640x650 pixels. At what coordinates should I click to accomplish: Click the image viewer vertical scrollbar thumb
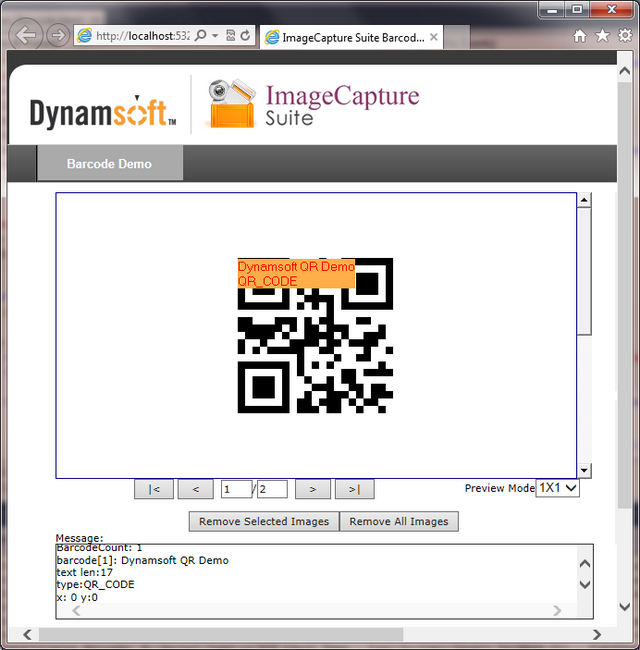click(584, 272)
